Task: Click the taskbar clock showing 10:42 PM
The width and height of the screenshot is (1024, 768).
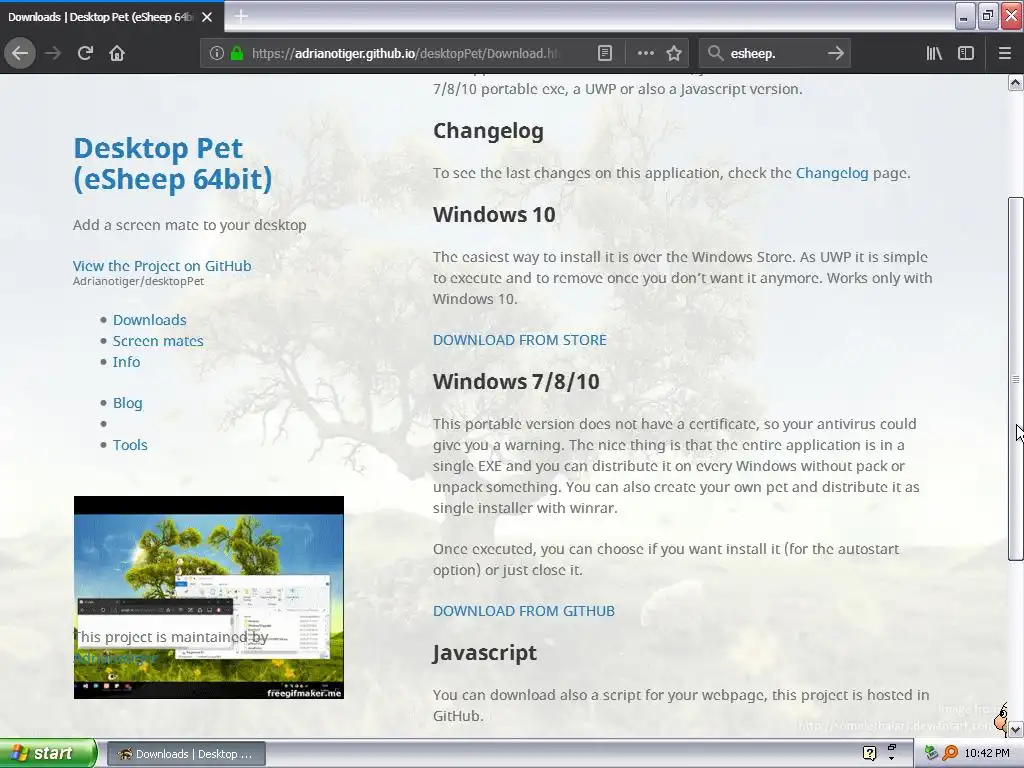Action: 987,754
